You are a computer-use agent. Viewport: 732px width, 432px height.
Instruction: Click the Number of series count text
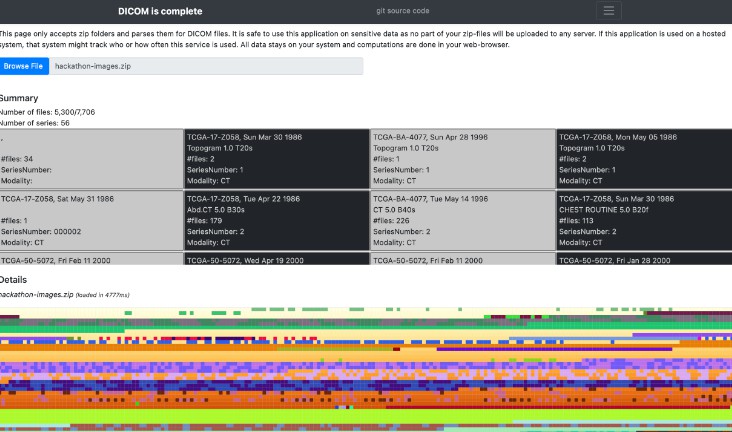coord(35,123)
